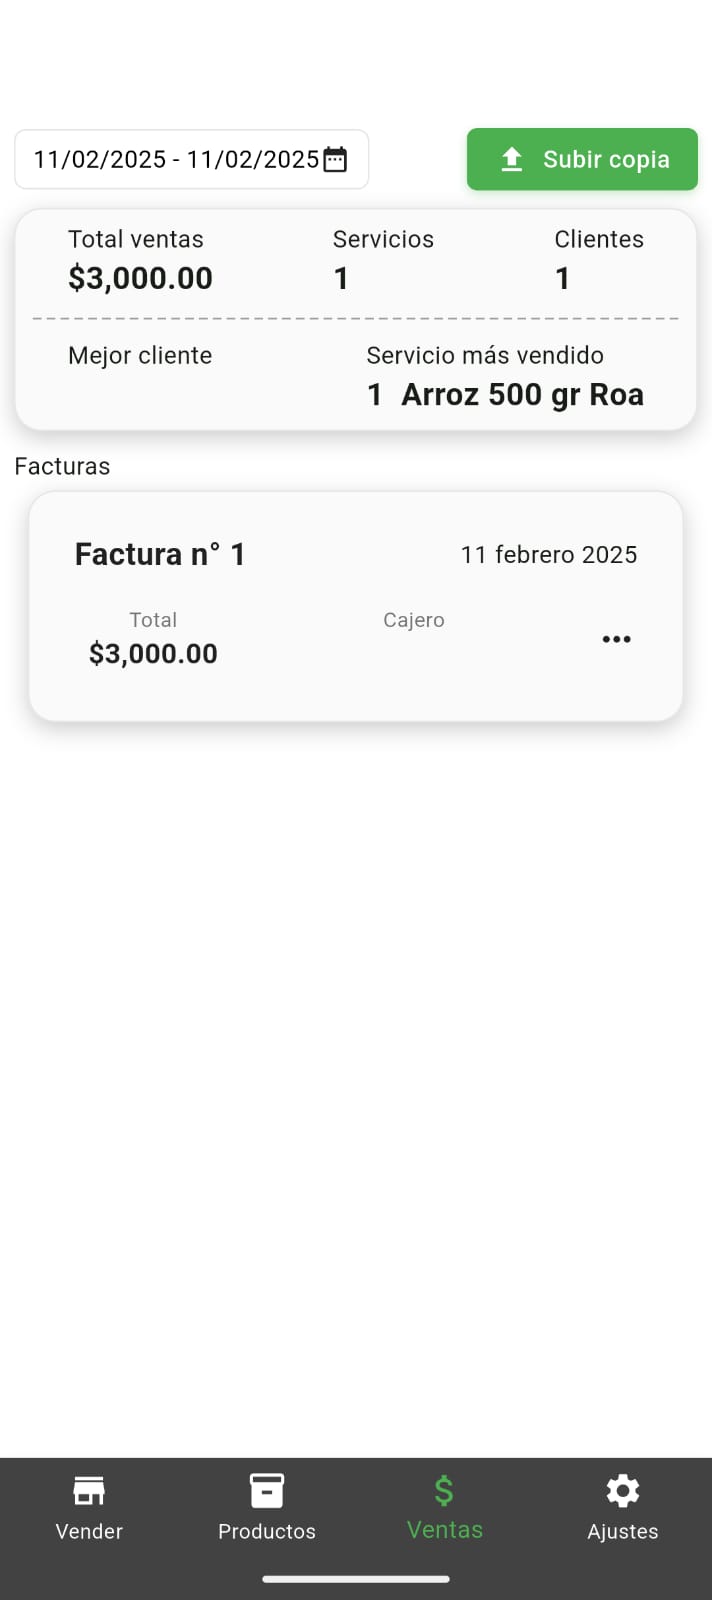This screenshot has height=1600, width=712.
Task: Click the Total ventas $3,000.00 amount
Action: (140, 278)
